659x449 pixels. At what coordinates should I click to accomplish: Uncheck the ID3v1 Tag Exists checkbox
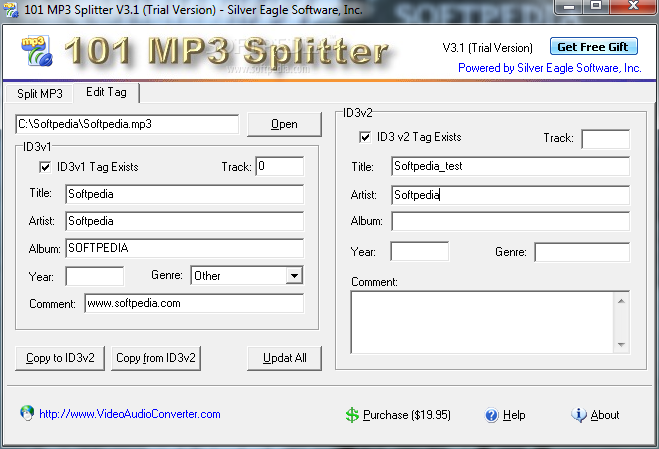point(45,167)
